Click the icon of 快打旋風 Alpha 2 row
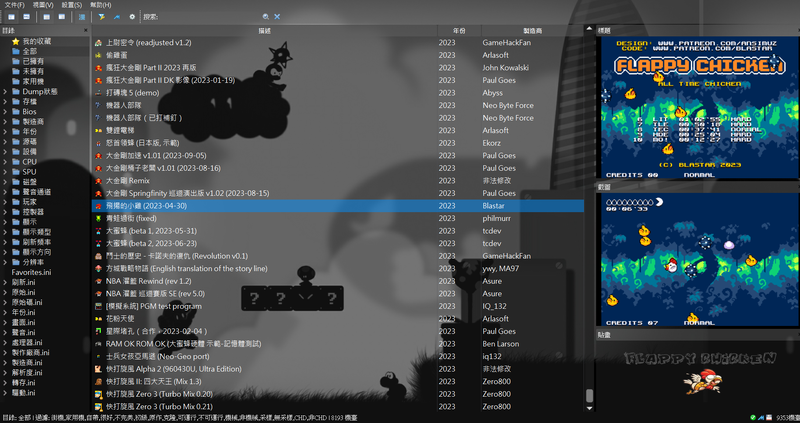The height and width of the screenshot is (423, 800). pos(98,369)
